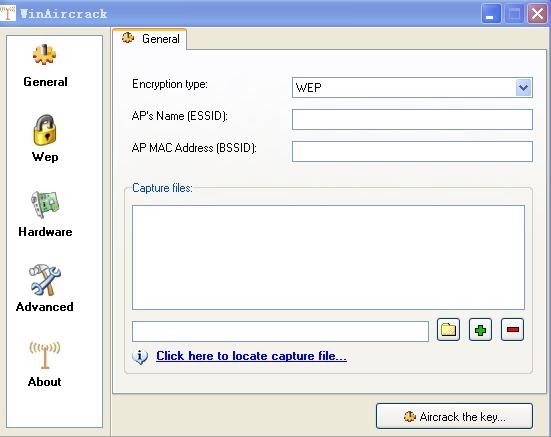The width and height of the screenshot is (551, 437).
Task: Click the AP's Name (ESSID) field
Action: tap(412, 119)
